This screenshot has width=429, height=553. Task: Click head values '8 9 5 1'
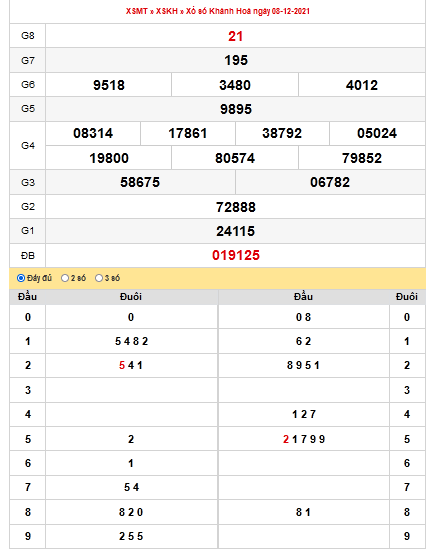303,365
